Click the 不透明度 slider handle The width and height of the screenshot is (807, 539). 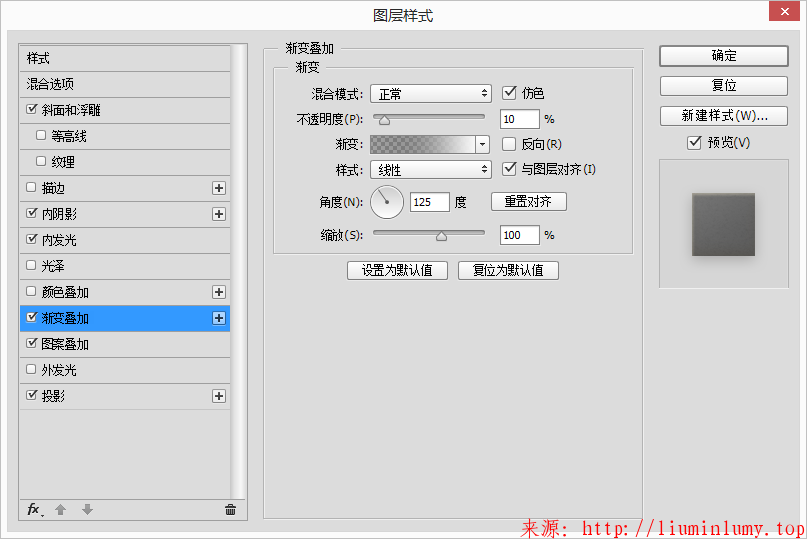point(384,120)
